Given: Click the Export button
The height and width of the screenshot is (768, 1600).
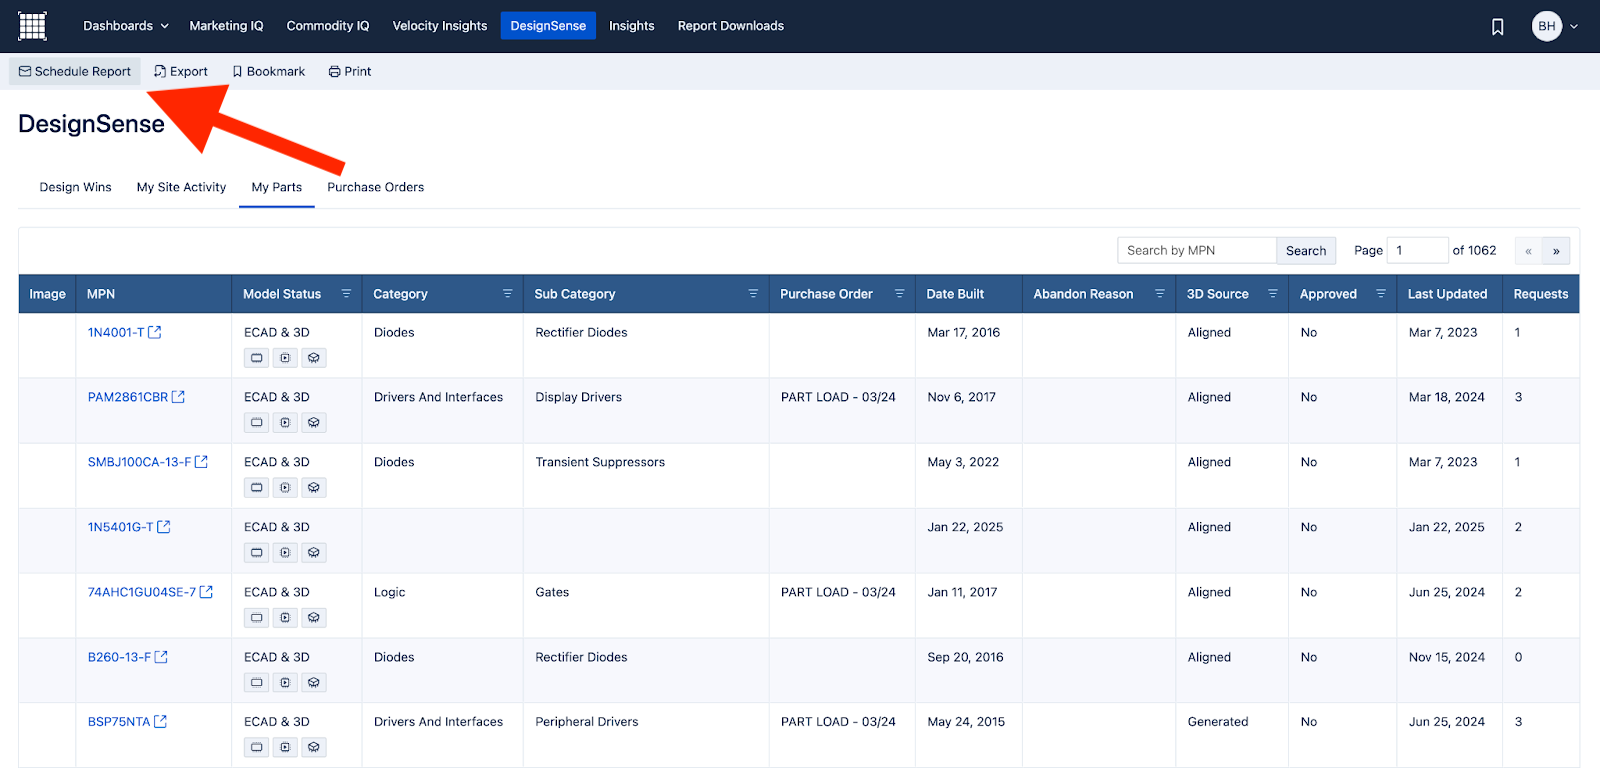Looking at the screenshot, I should click(181, 71).
